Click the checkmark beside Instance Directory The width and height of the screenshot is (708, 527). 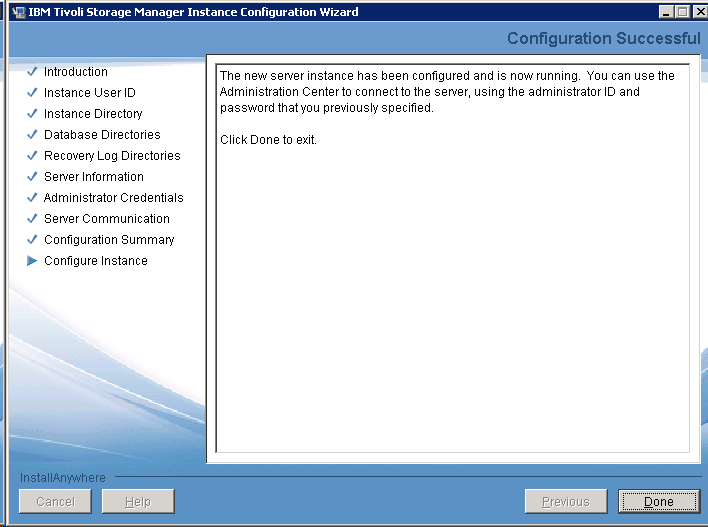[x=32, y=114]
